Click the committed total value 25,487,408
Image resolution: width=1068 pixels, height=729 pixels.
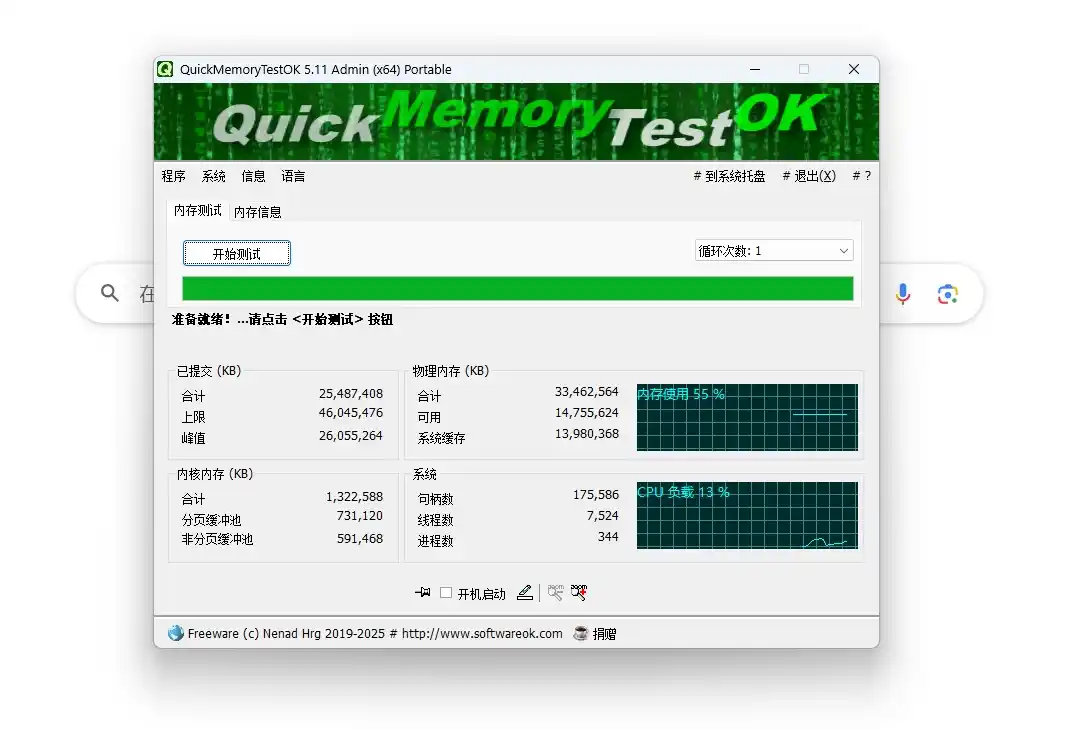click(351, 394)
